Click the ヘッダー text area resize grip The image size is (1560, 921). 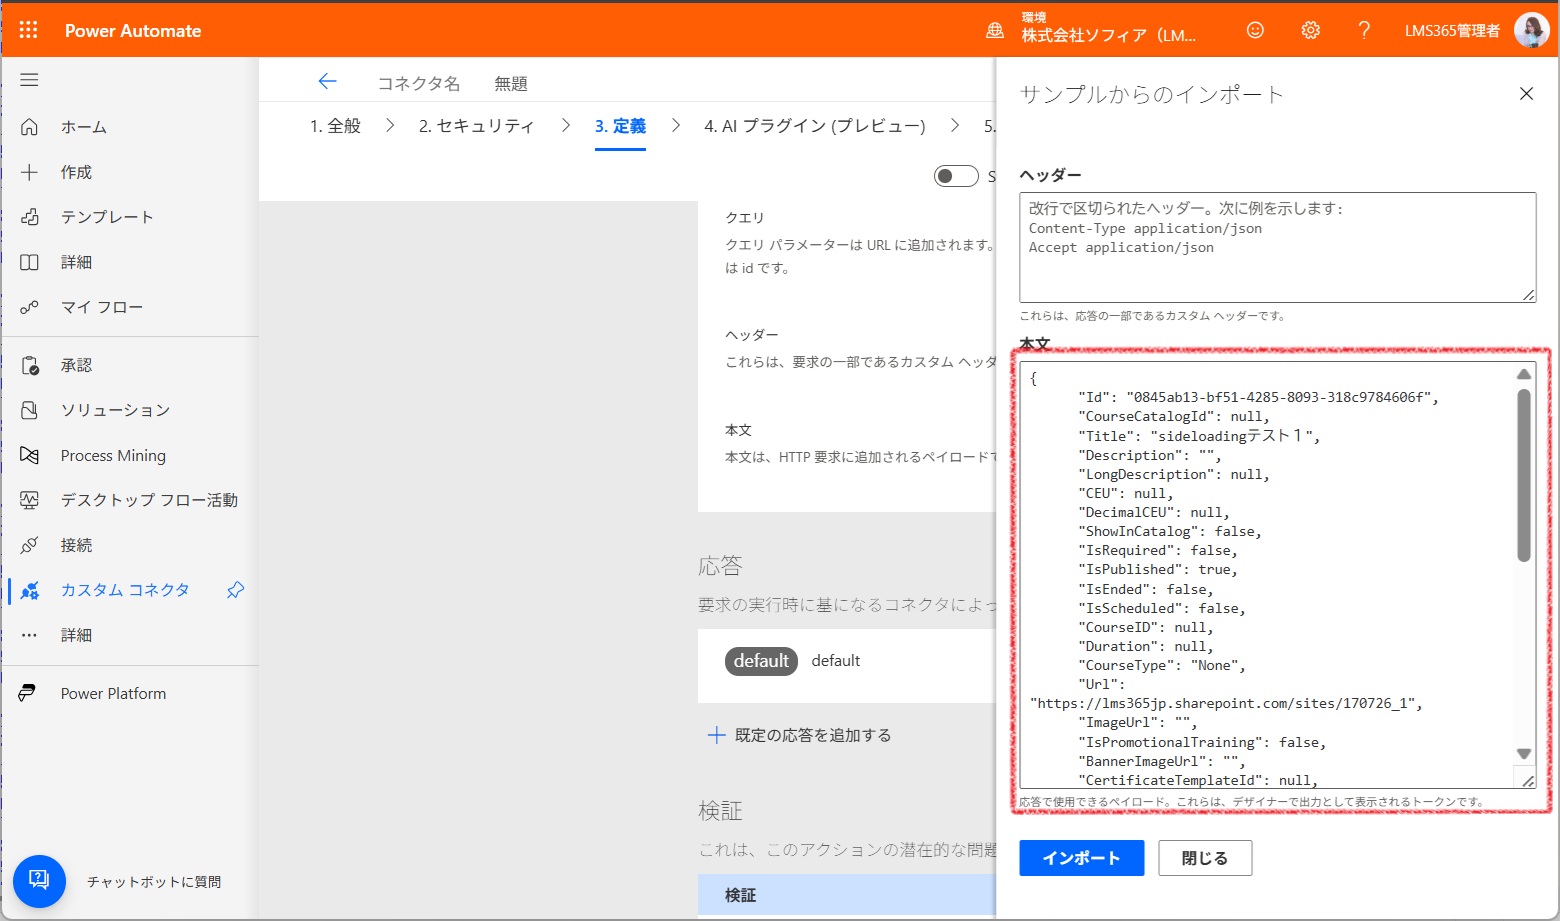(1528, 294)
